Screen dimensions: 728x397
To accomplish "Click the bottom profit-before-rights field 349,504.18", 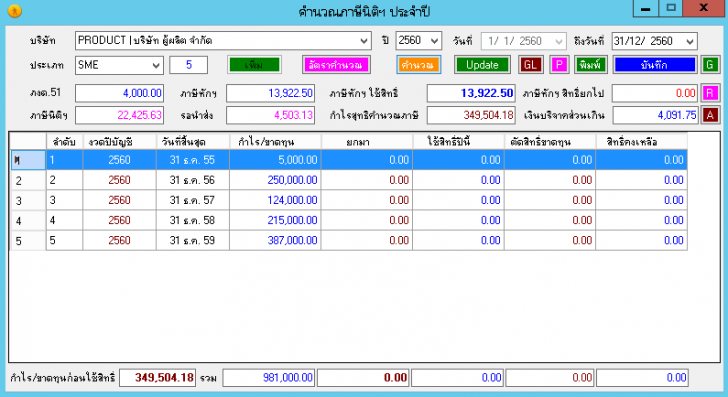I will coord(157,377).
